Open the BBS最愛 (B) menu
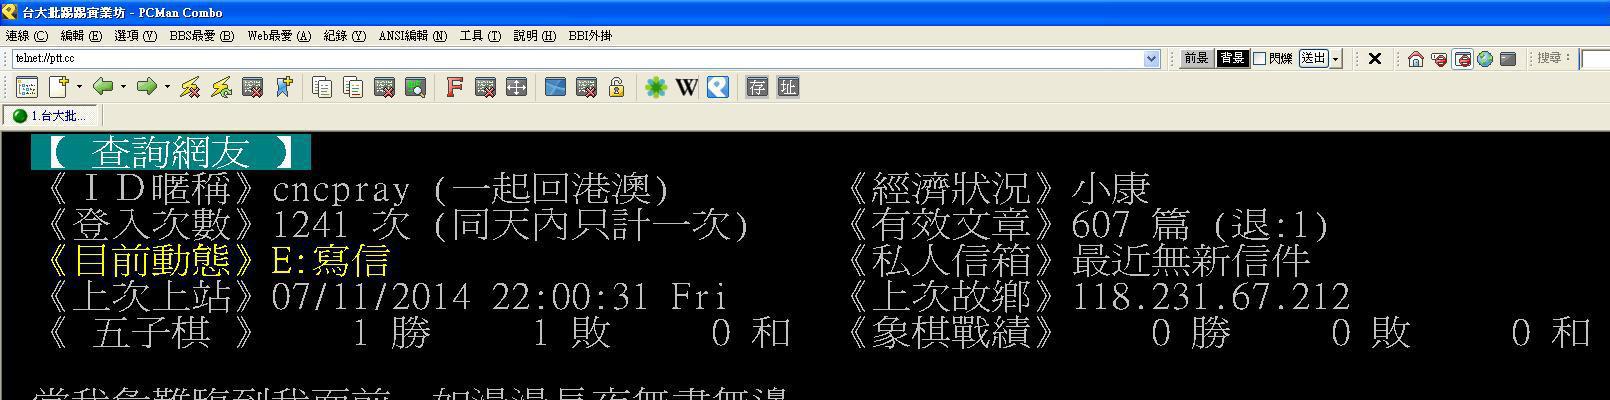 tap(202, 36)
